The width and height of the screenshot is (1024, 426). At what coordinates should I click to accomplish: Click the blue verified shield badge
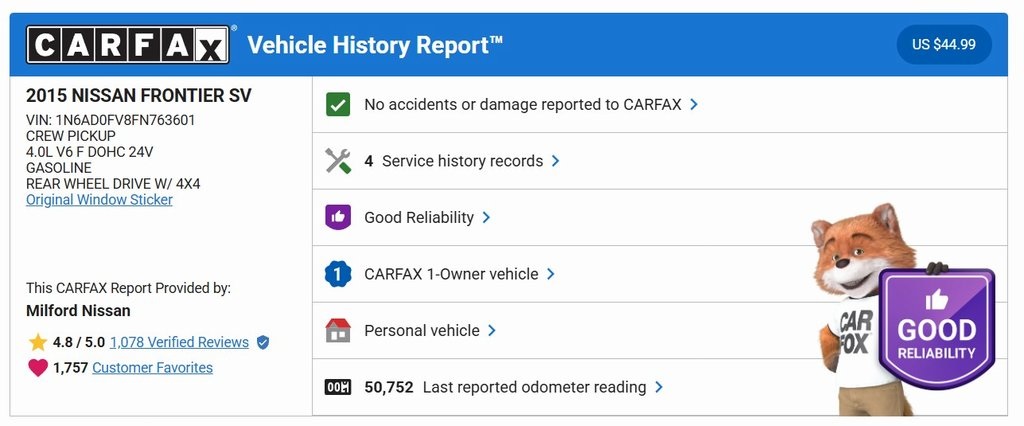pyautogui.click(x=263, y=342)
